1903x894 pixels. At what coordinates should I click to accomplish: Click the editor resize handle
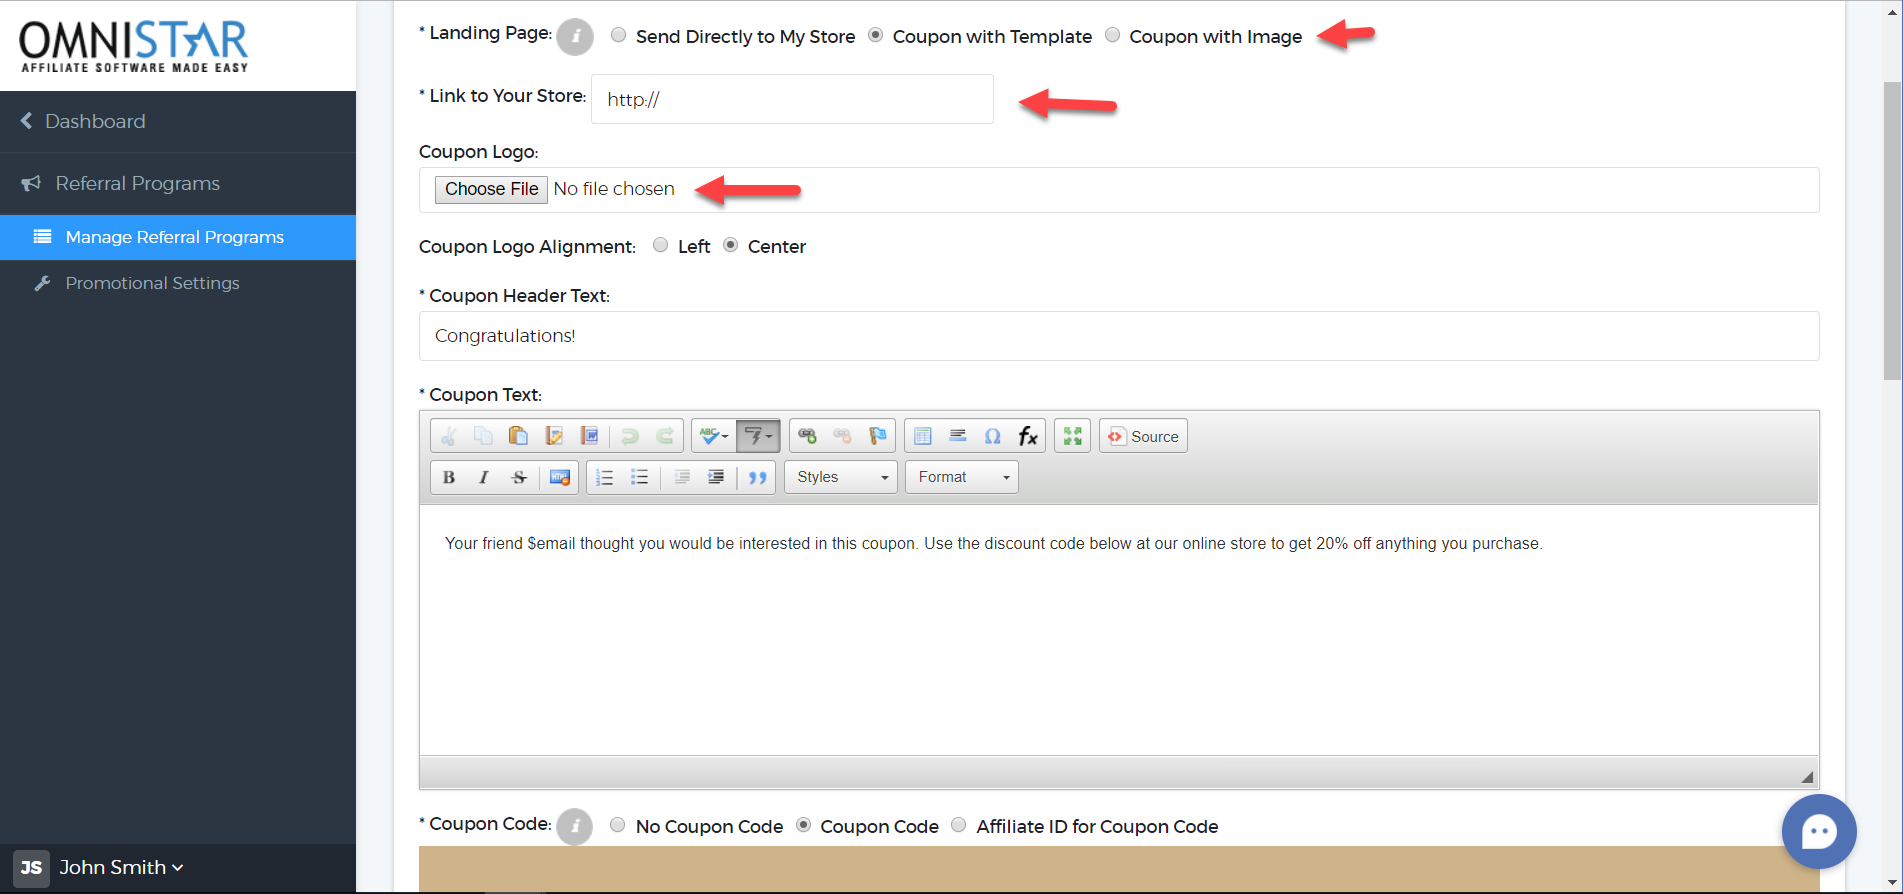(1807, 776)
